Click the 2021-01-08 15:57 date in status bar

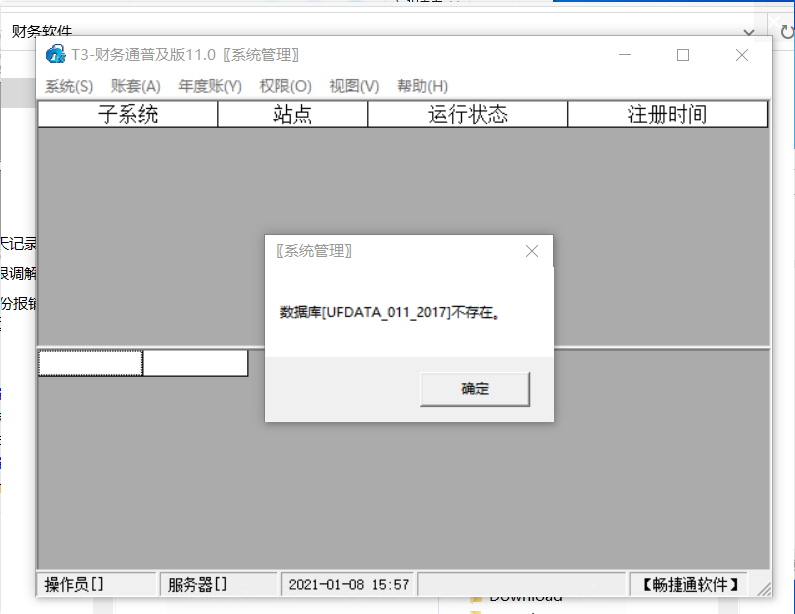348,585
